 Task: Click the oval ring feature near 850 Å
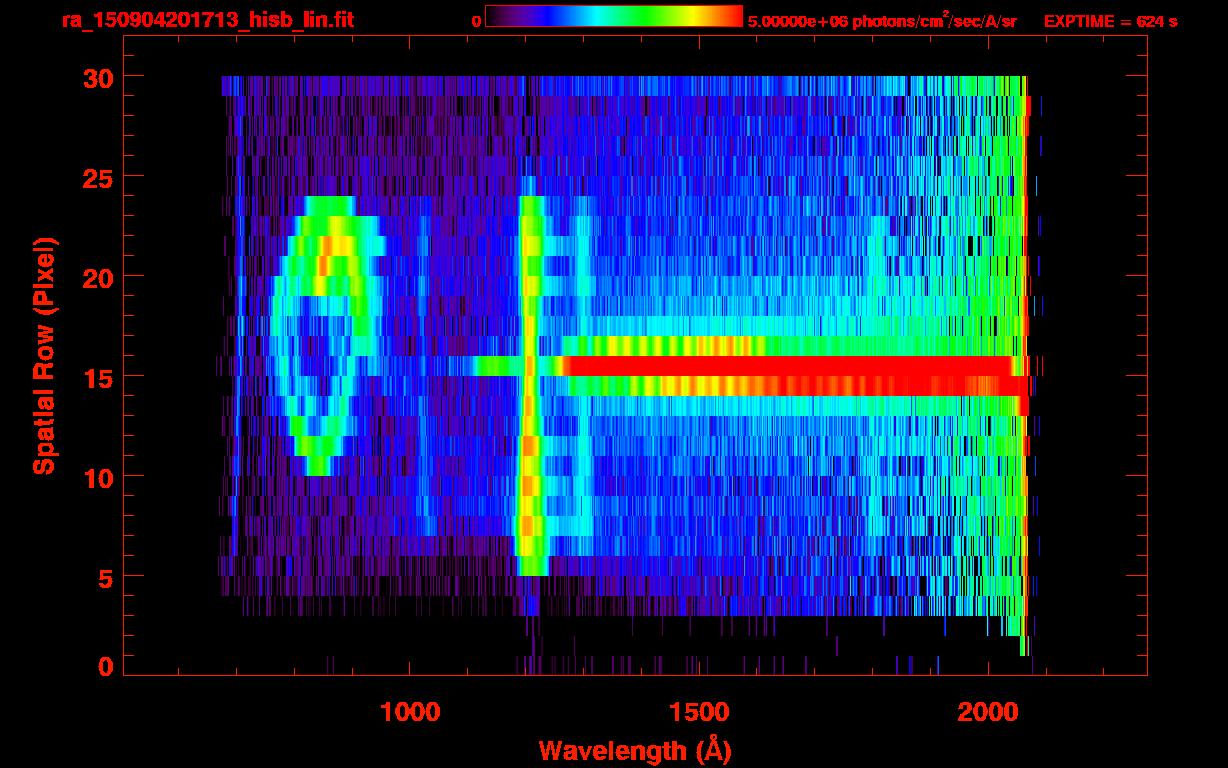click(x=325, y=336)
